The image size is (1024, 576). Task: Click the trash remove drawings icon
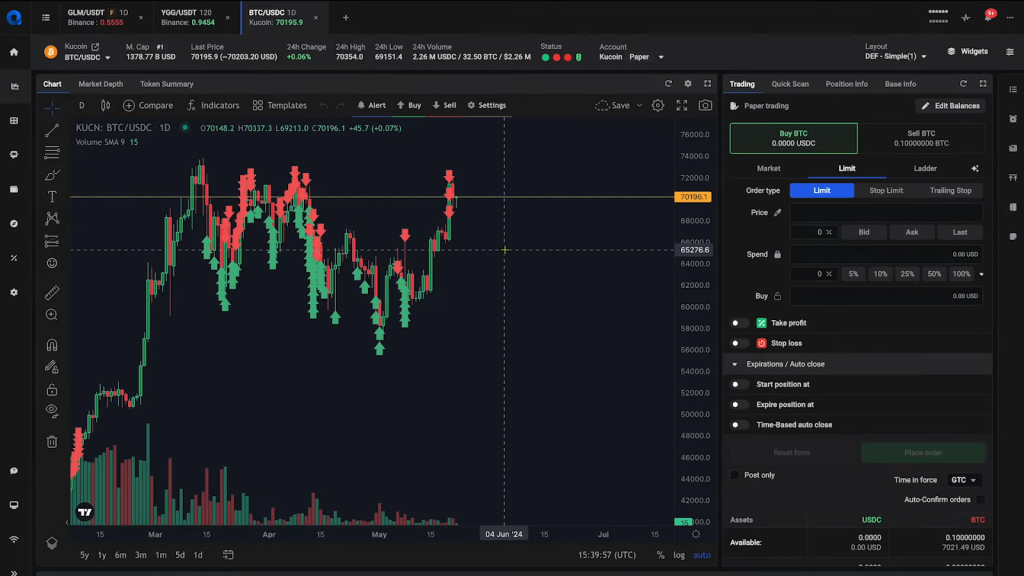[52, 441]
